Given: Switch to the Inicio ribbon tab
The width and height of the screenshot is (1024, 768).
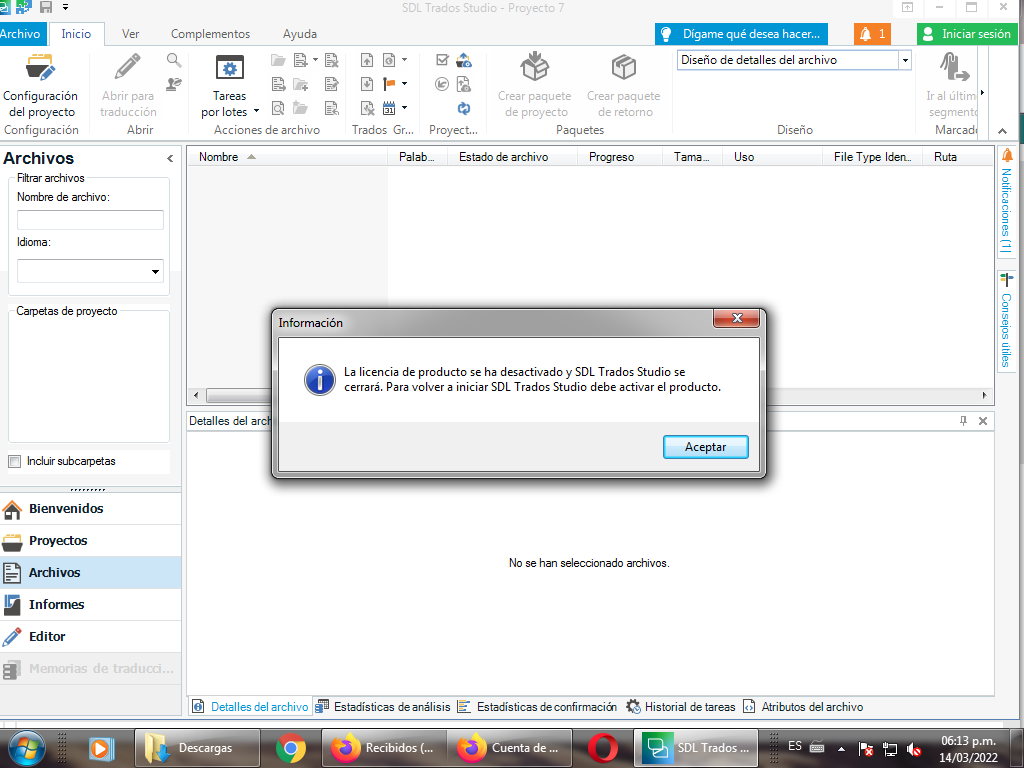Looking at the screenshot, I should click(76, 34).
